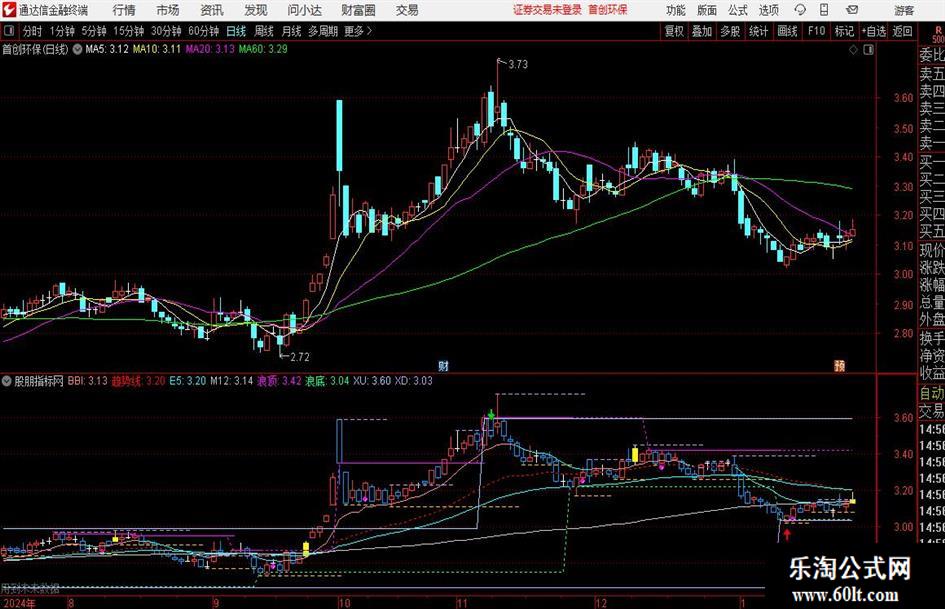945x609 pixels.
Task: Expand the 首创环保(日线) indicator dropdown
Action: [77, 49]
